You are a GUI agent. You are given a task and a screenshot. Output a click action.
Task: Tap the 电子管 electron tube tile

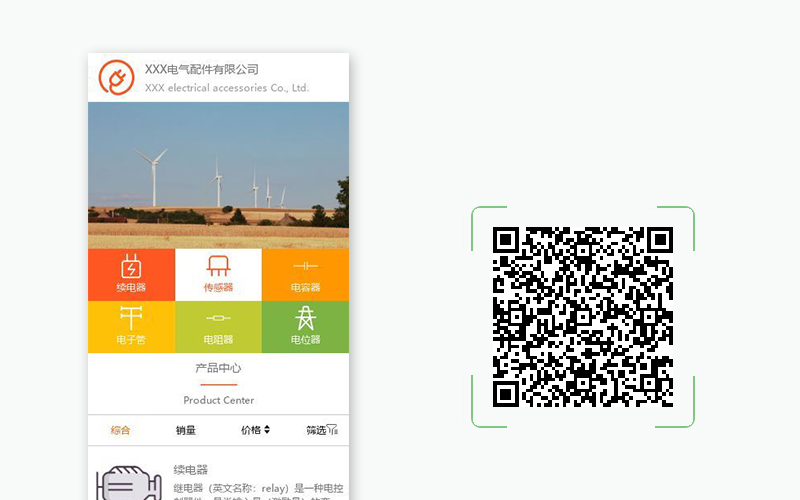pos(131,326)
